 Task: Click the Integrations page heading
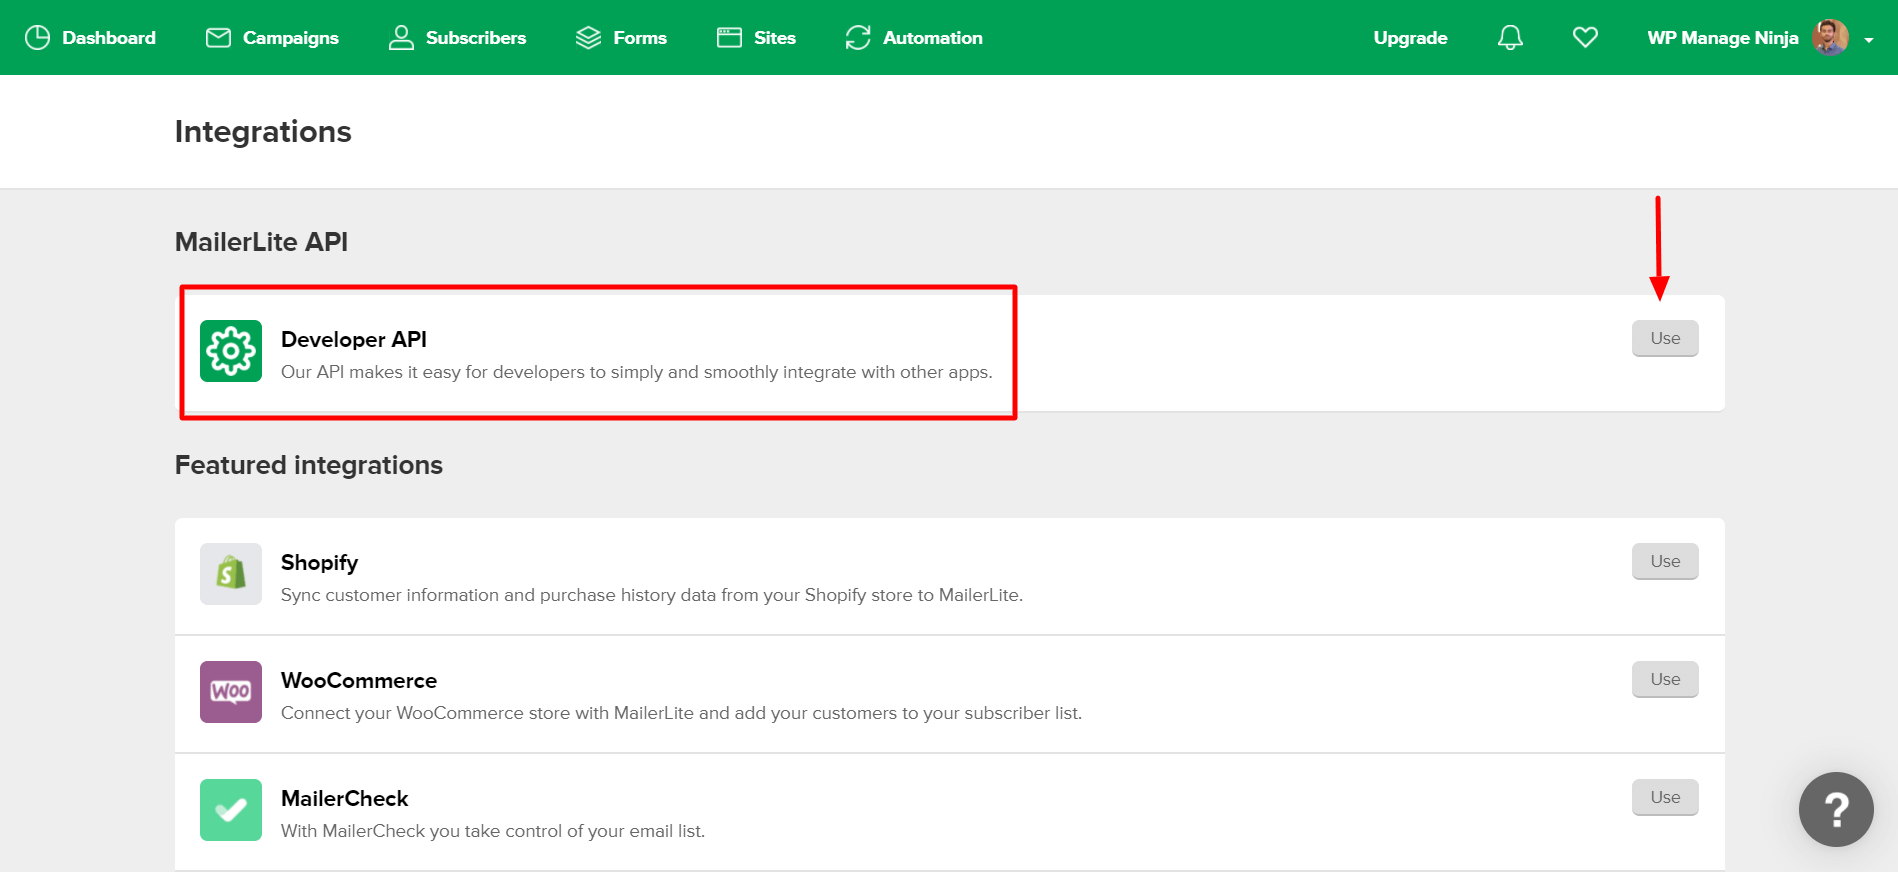pos(263,132)
